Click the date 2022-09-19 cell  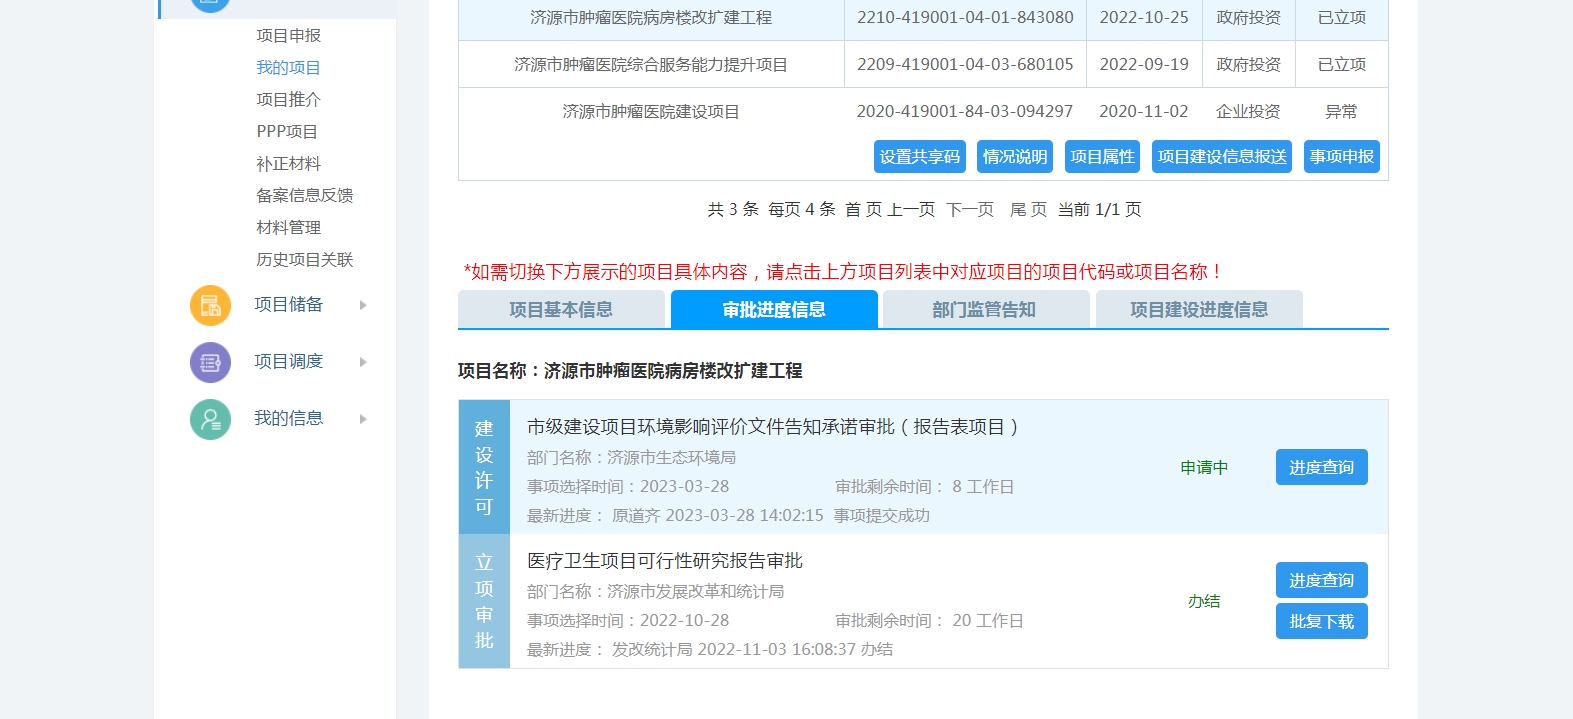tap(1144, 65)
